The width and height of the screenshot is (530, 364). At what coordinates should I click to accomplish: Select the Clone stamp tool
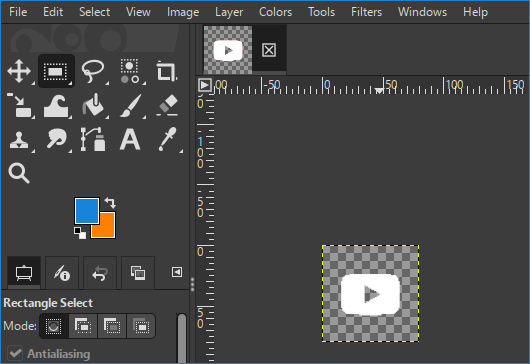[19, 139]
